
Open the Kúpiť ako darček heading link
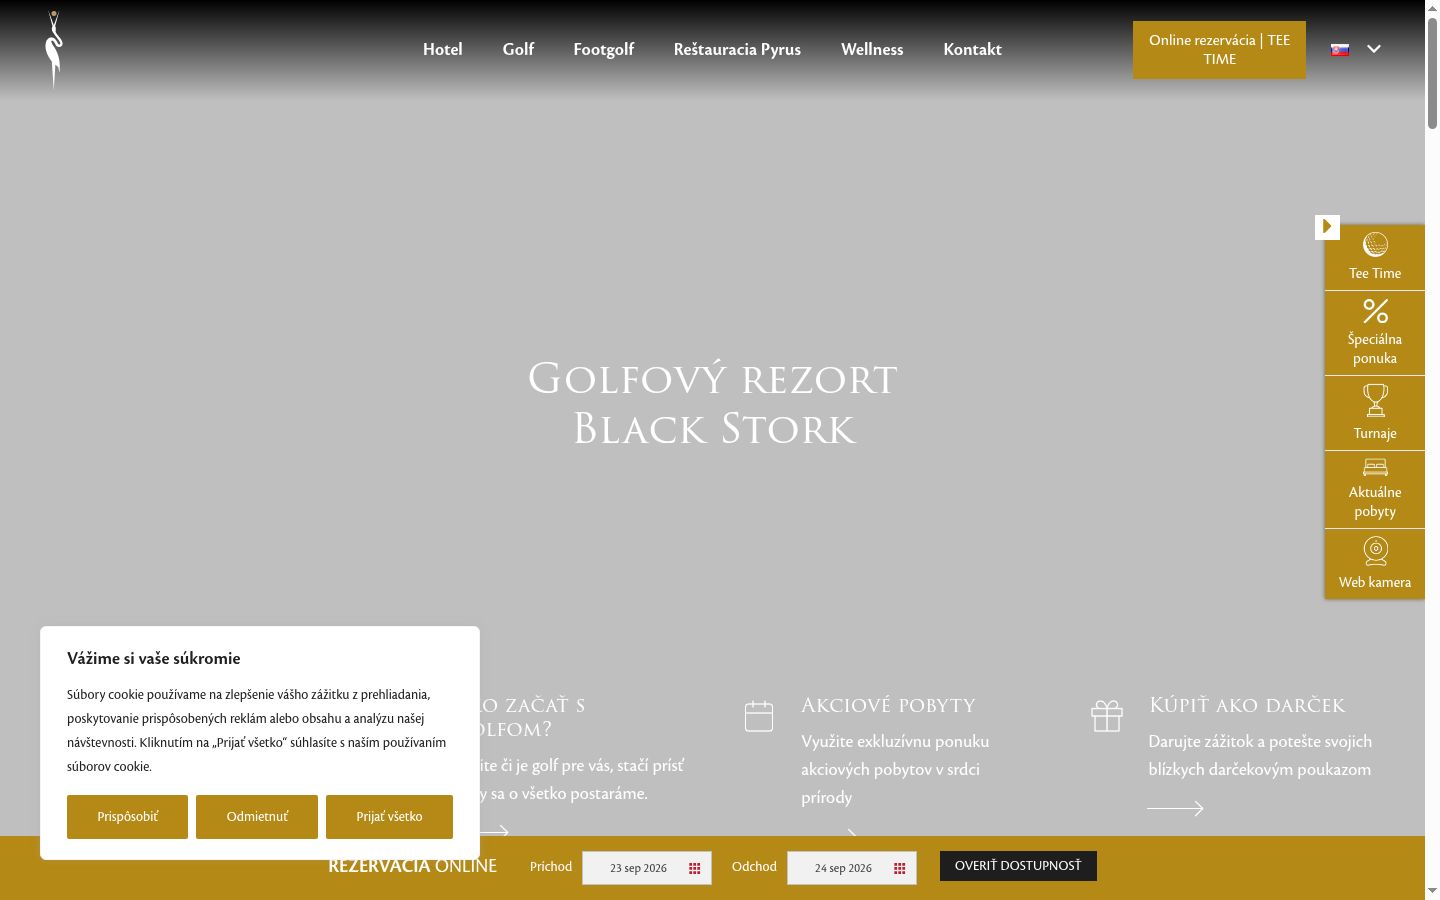[1247, 705]
